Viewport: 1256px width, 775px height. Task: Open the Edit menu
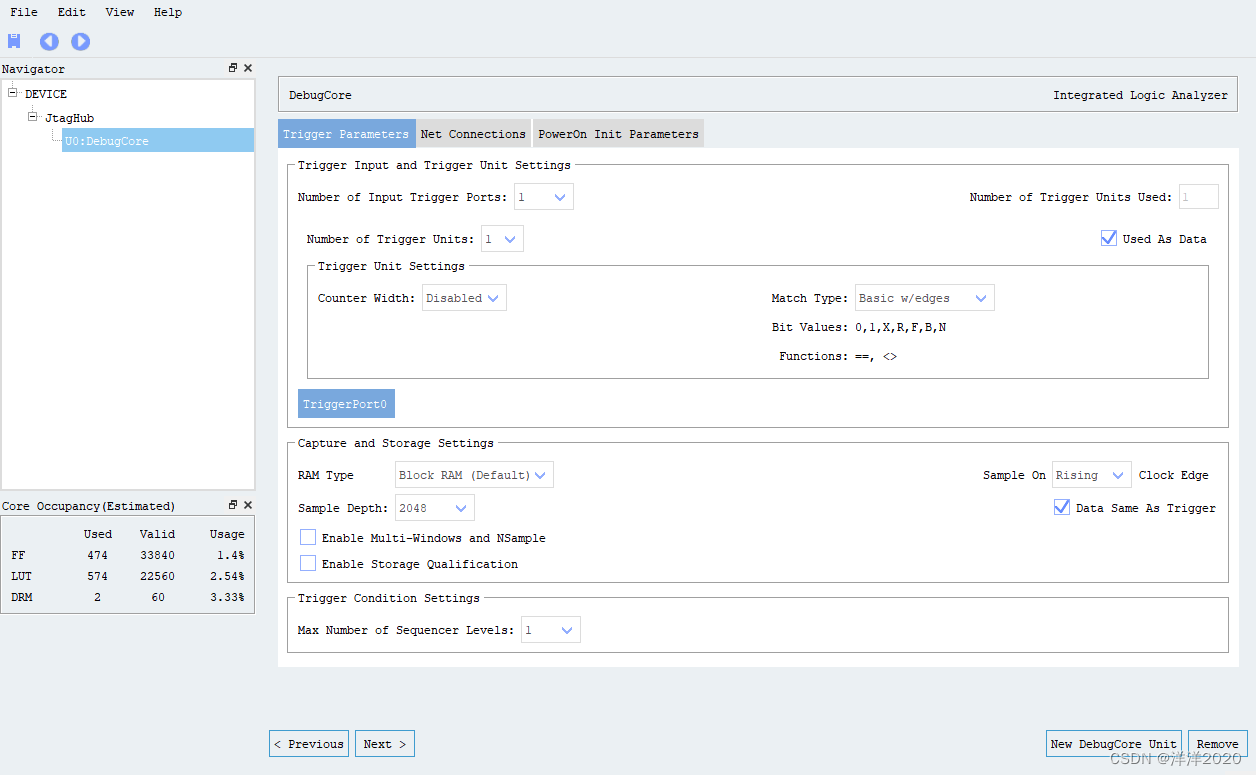click(71, 12)
